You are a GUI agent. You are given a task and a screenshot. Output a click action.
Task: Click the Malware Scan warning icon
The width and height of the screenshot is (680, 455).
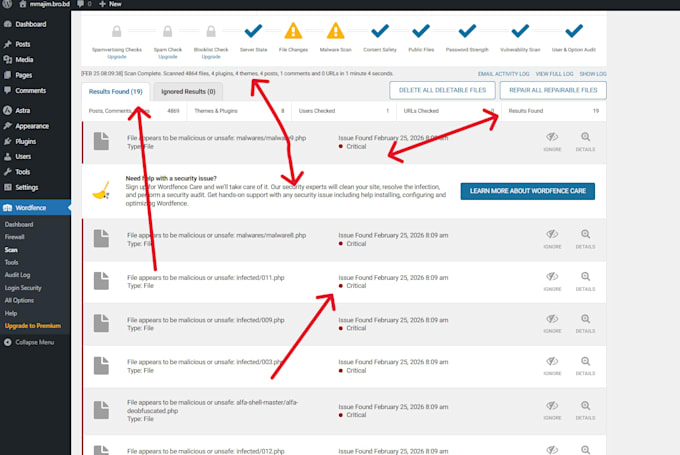[x=335, y=31]
